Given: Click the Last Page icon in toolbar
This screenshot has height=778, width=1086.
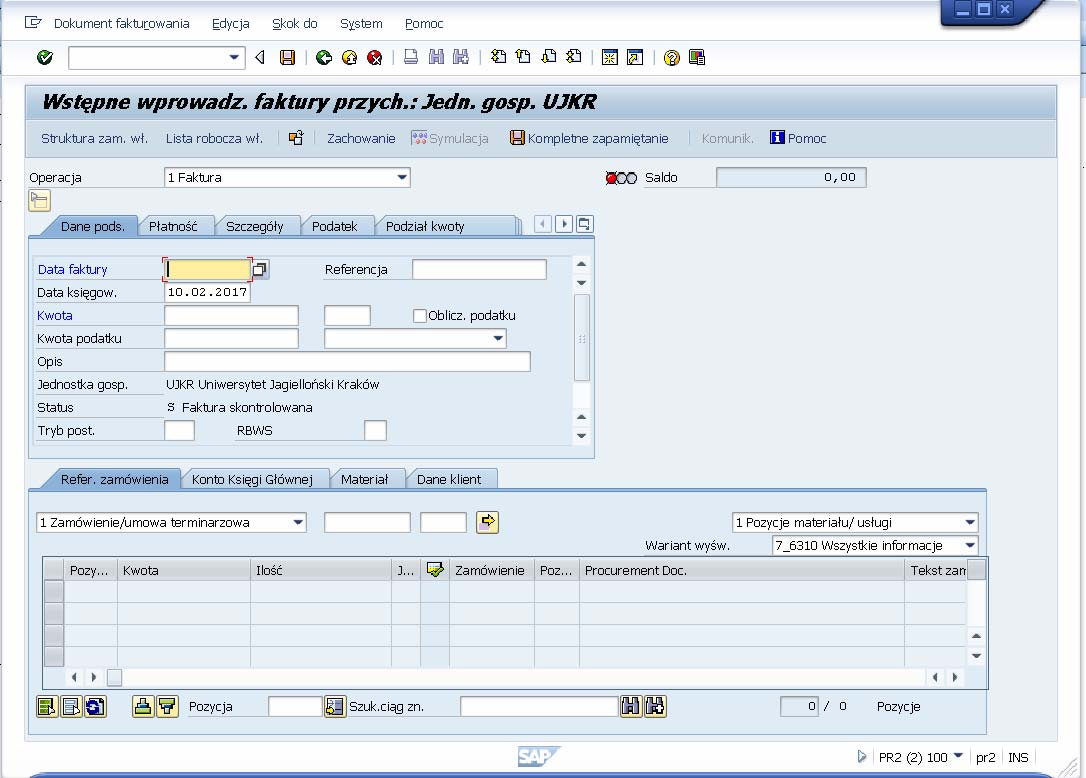Looking at the screenshot, I should pos(573,58).
